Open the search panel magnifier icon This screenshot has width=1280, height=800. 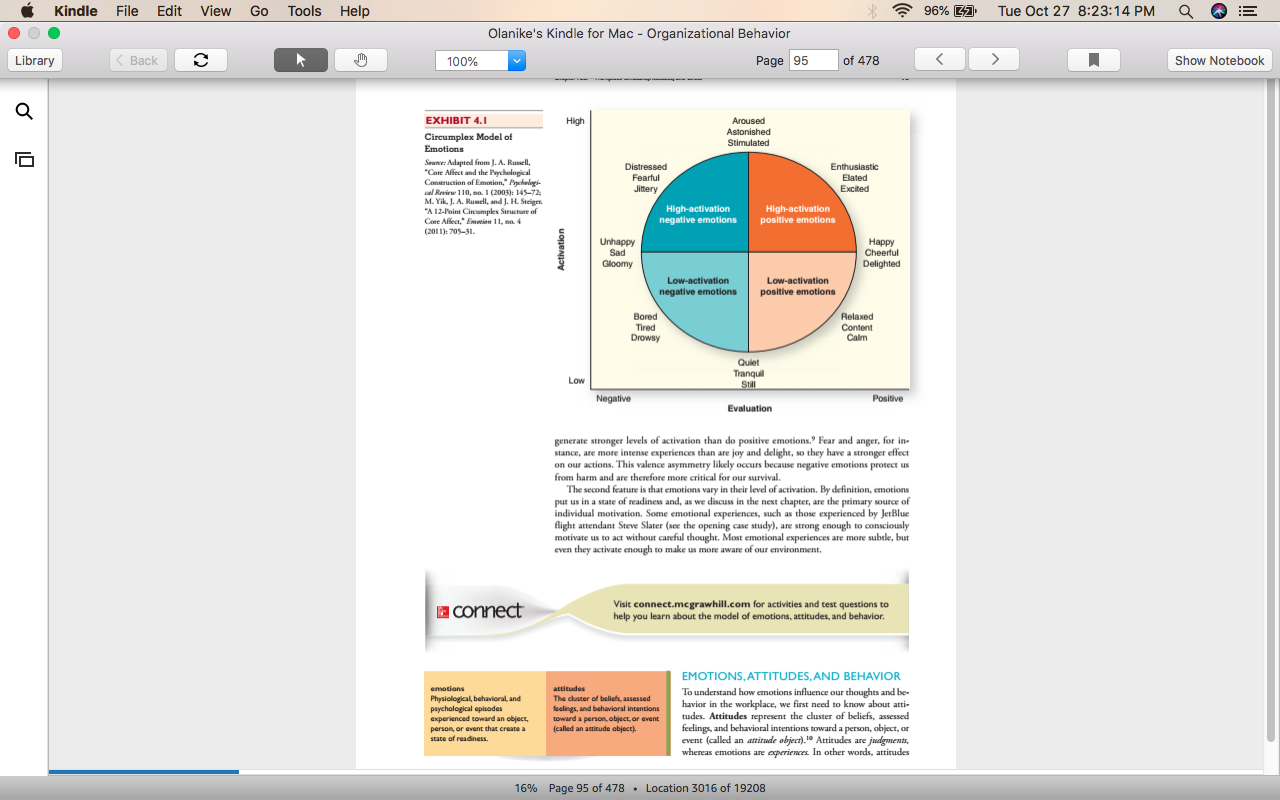[24, 112]
